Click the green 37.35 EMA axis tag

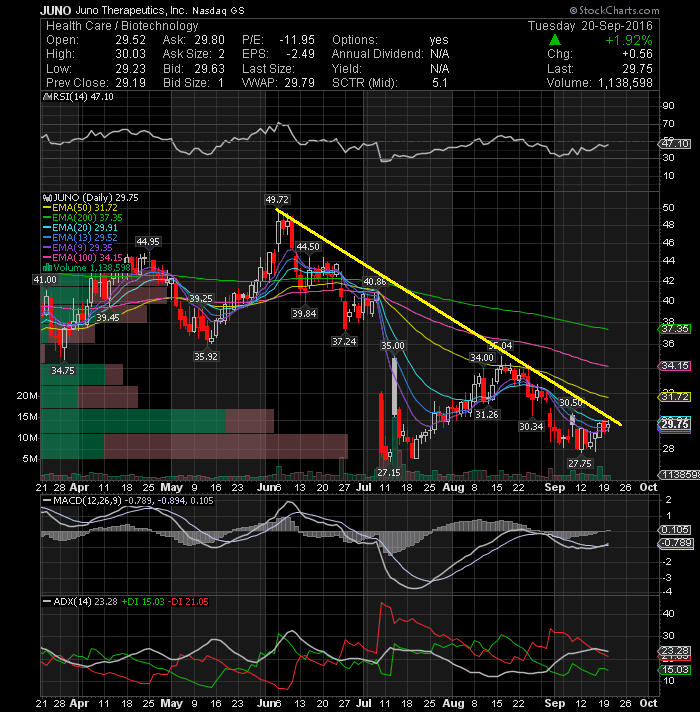[675, 329]
